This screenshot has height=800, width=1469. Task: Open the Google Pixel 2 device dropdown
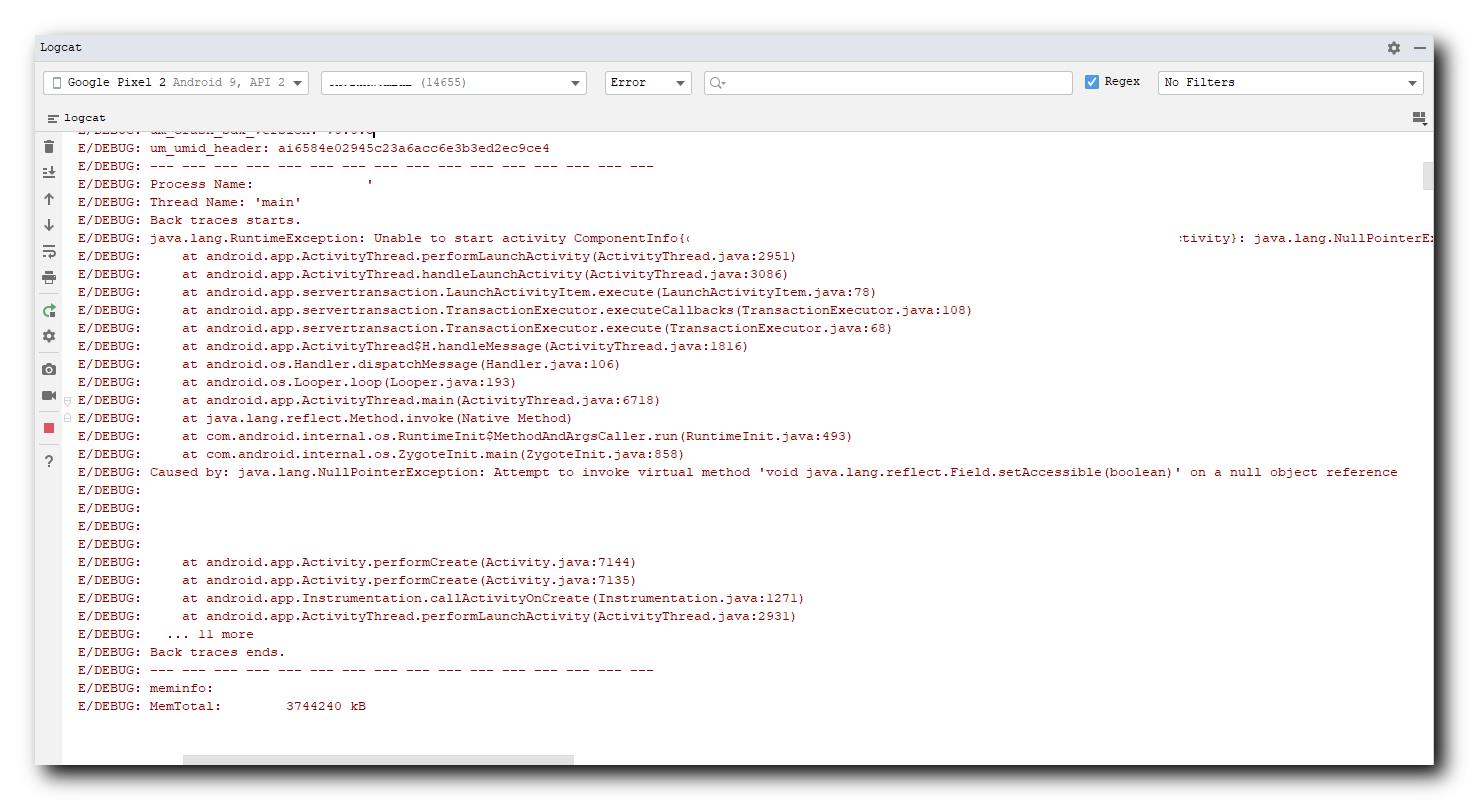tap(176, 82)
